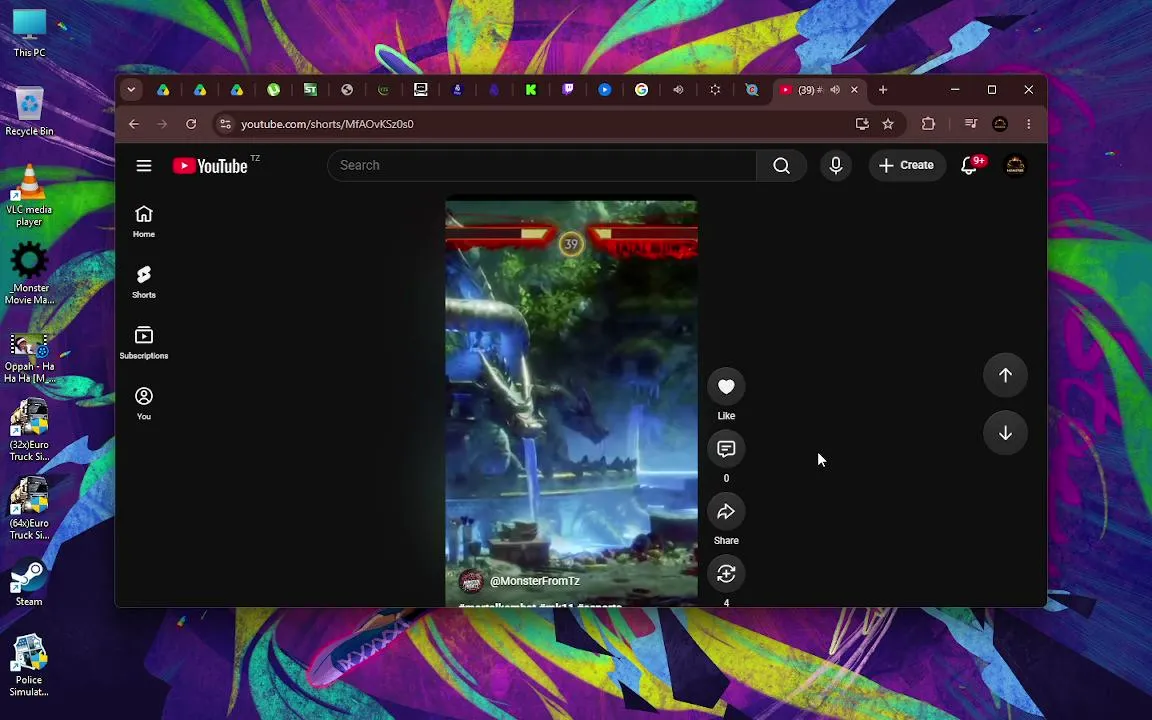Select (64x)Euro Truck Simulator shortcut

click(x=29, y=508)
